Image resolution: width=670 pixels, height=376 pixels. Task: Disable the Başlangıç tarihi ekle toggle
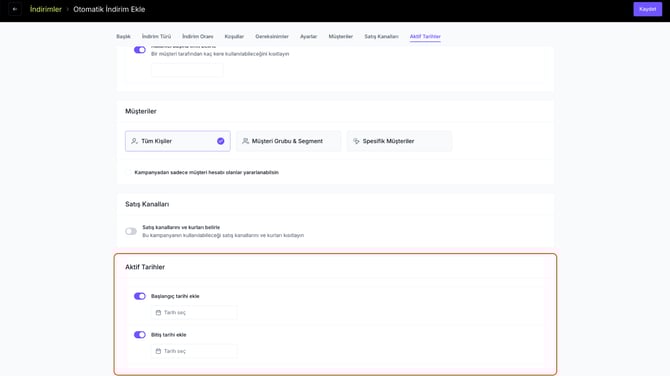pyautogui.click(x=140, y=296)
